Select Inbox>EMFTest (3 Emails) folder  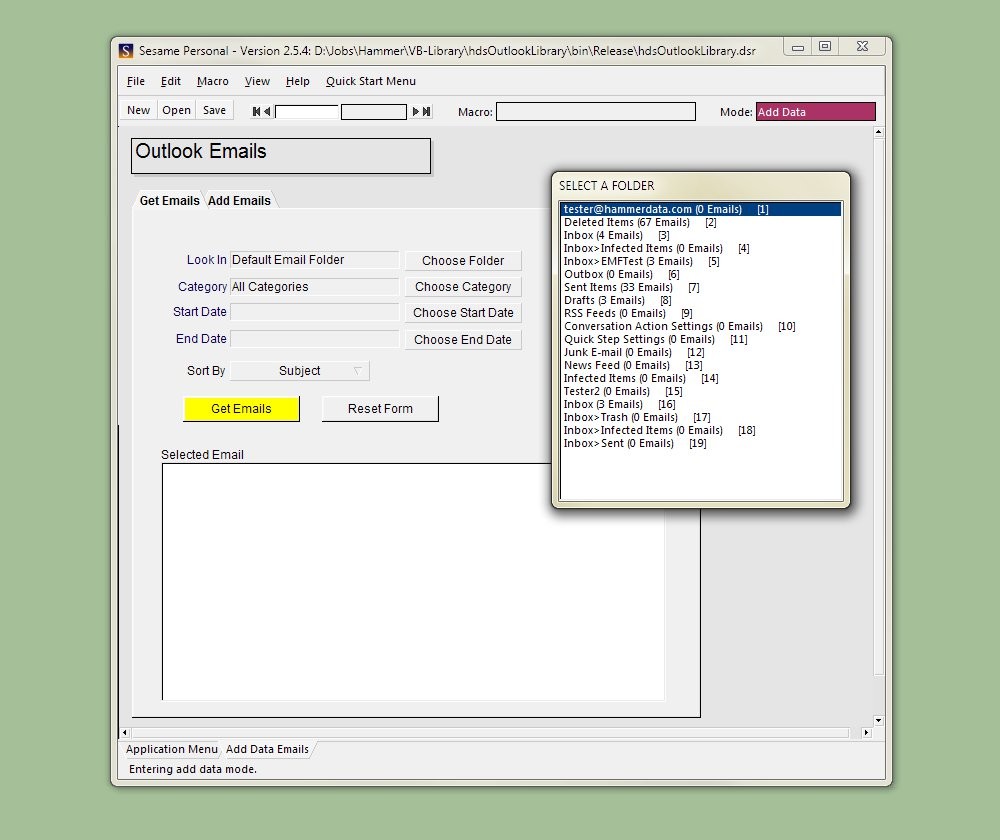coord(700,262)
